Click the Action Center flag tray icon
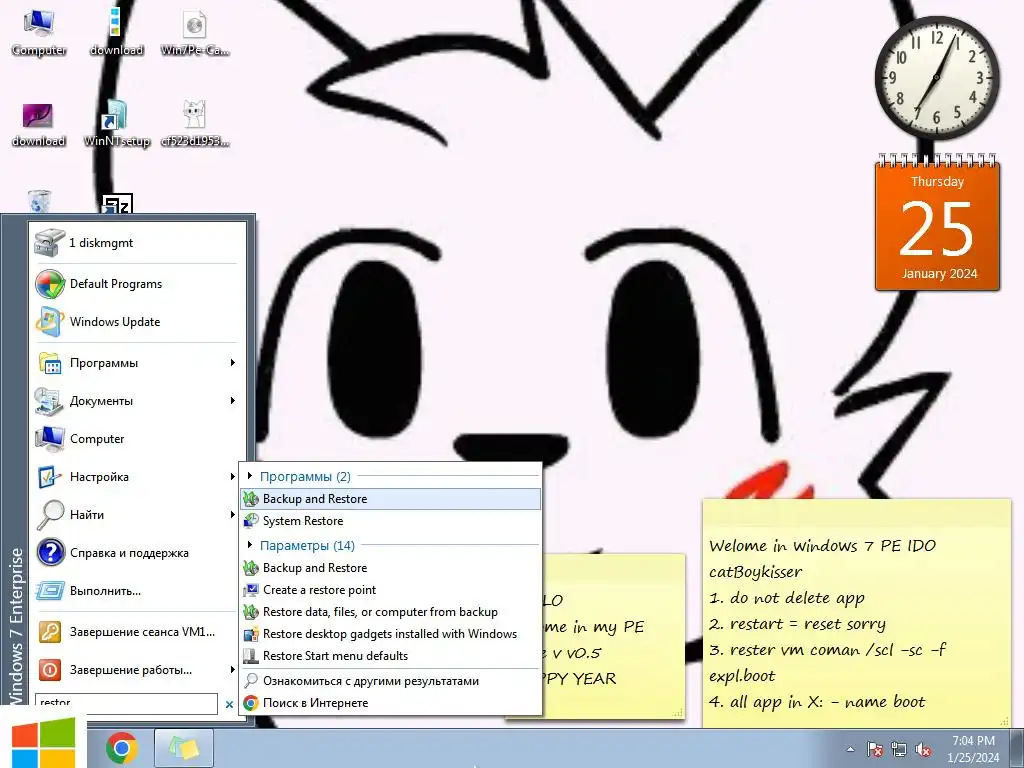 [x=874, y=749]
